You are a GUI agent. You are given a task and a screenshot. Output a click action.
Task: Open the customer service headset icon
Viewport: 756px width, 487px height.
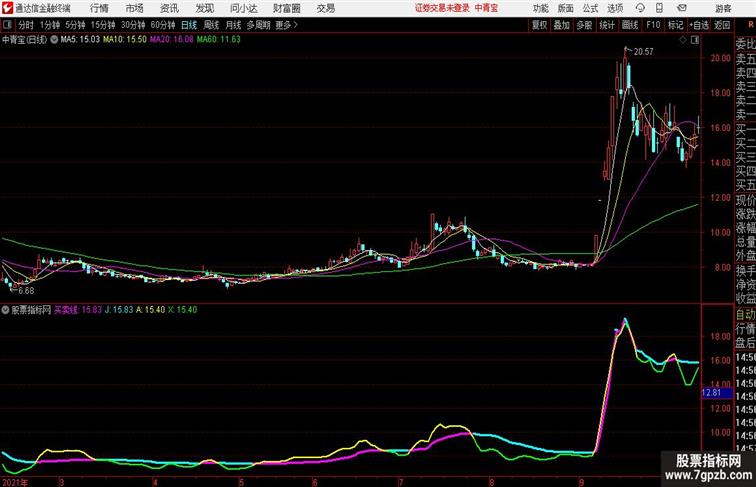click(640, 8)
